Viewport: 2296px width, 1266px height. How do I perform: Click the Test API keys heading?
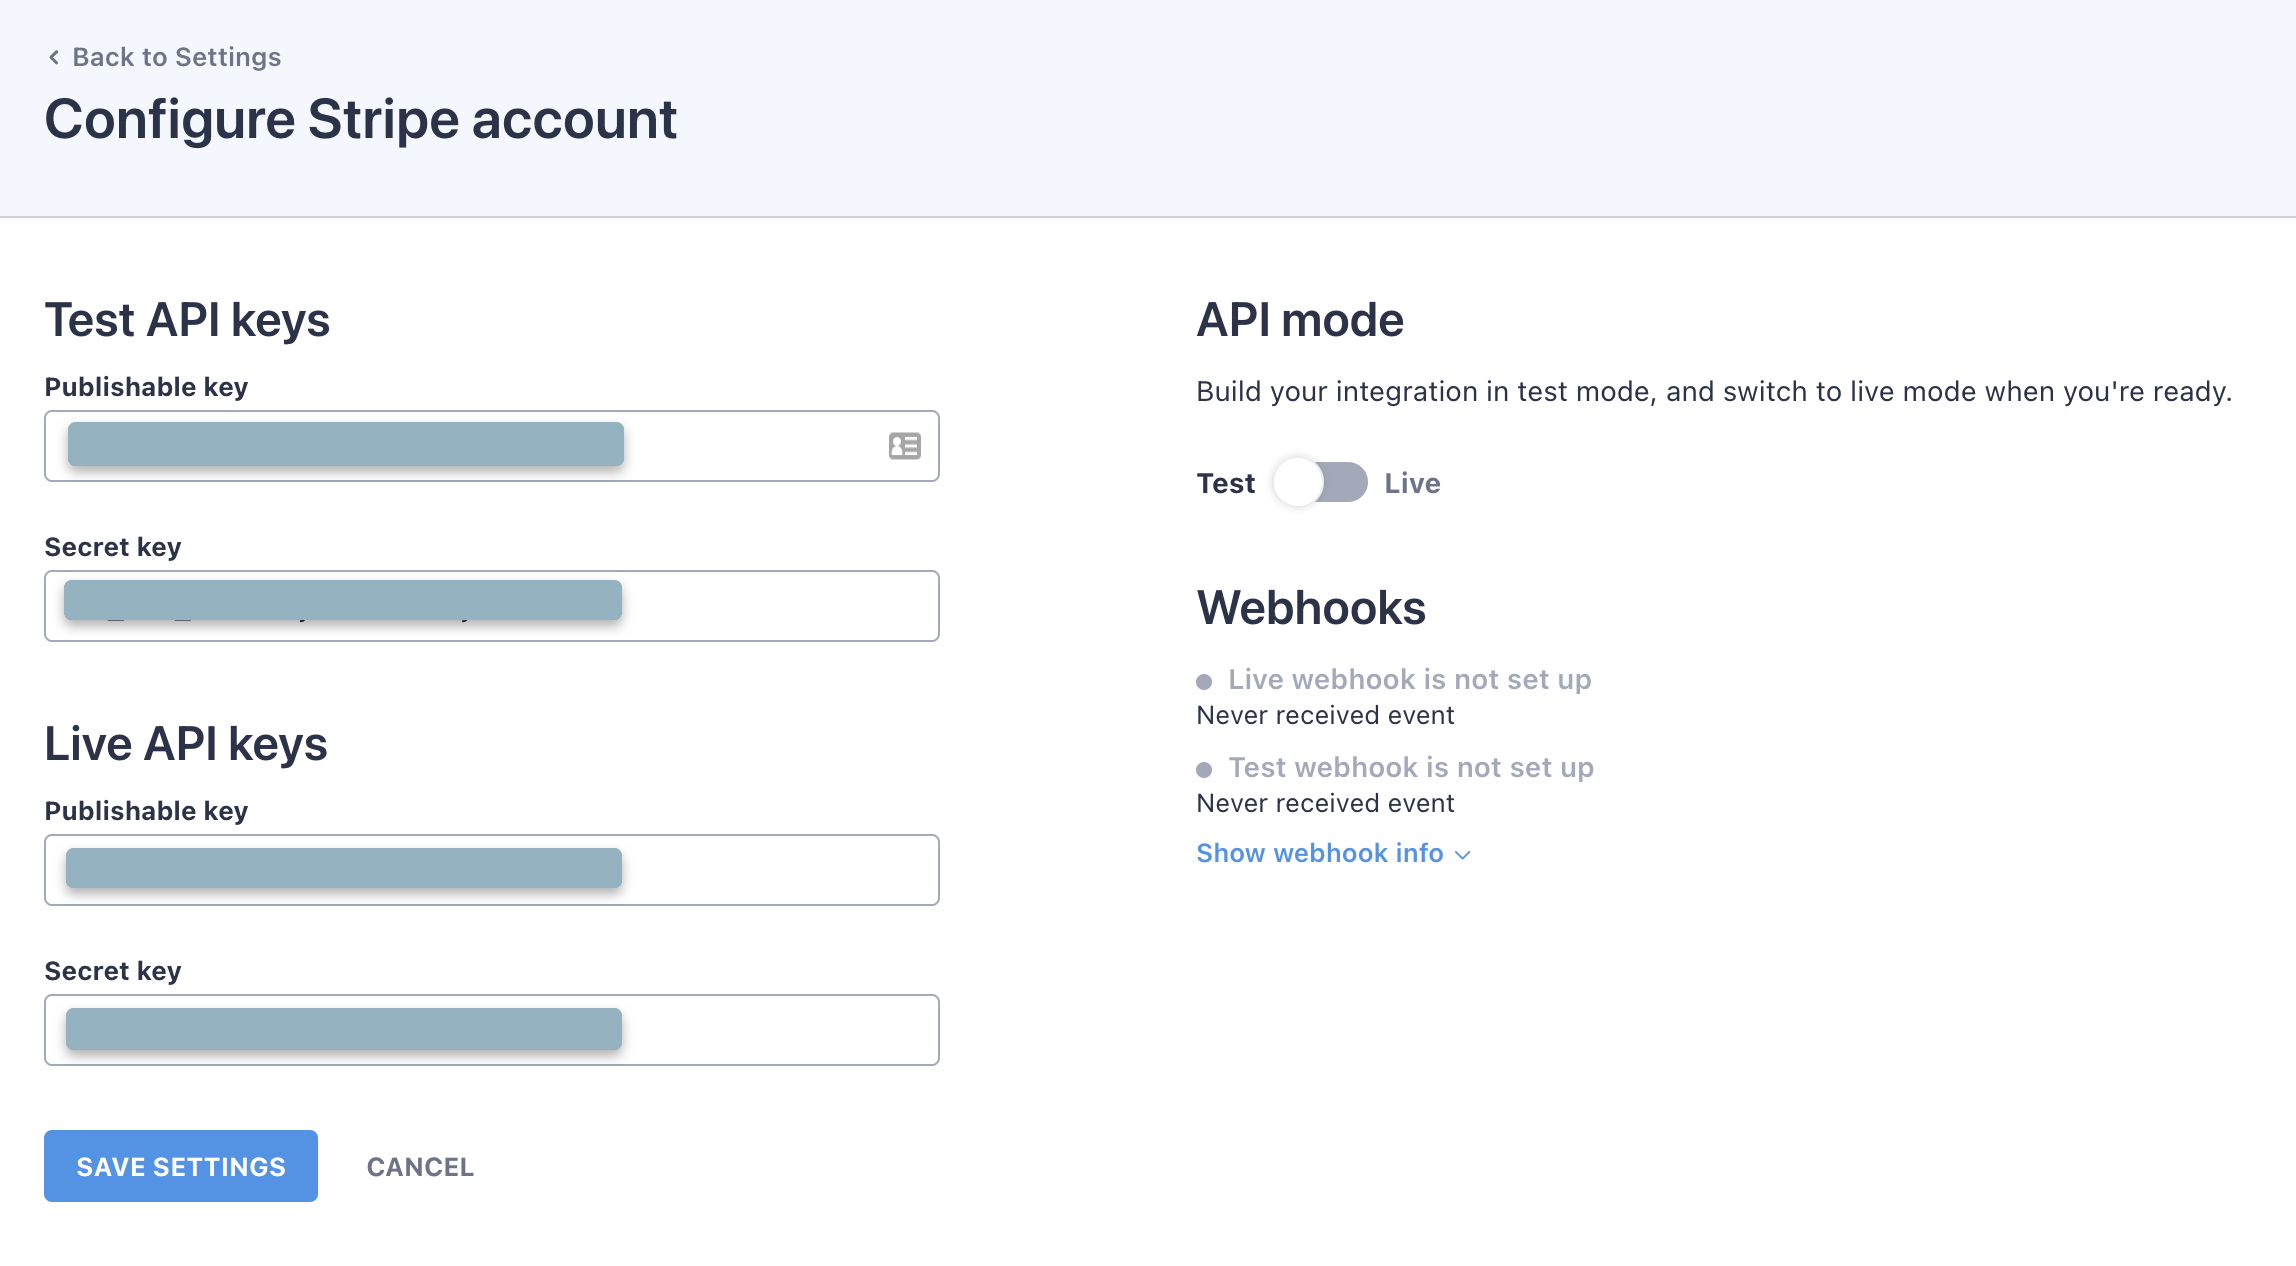[187, 320]
